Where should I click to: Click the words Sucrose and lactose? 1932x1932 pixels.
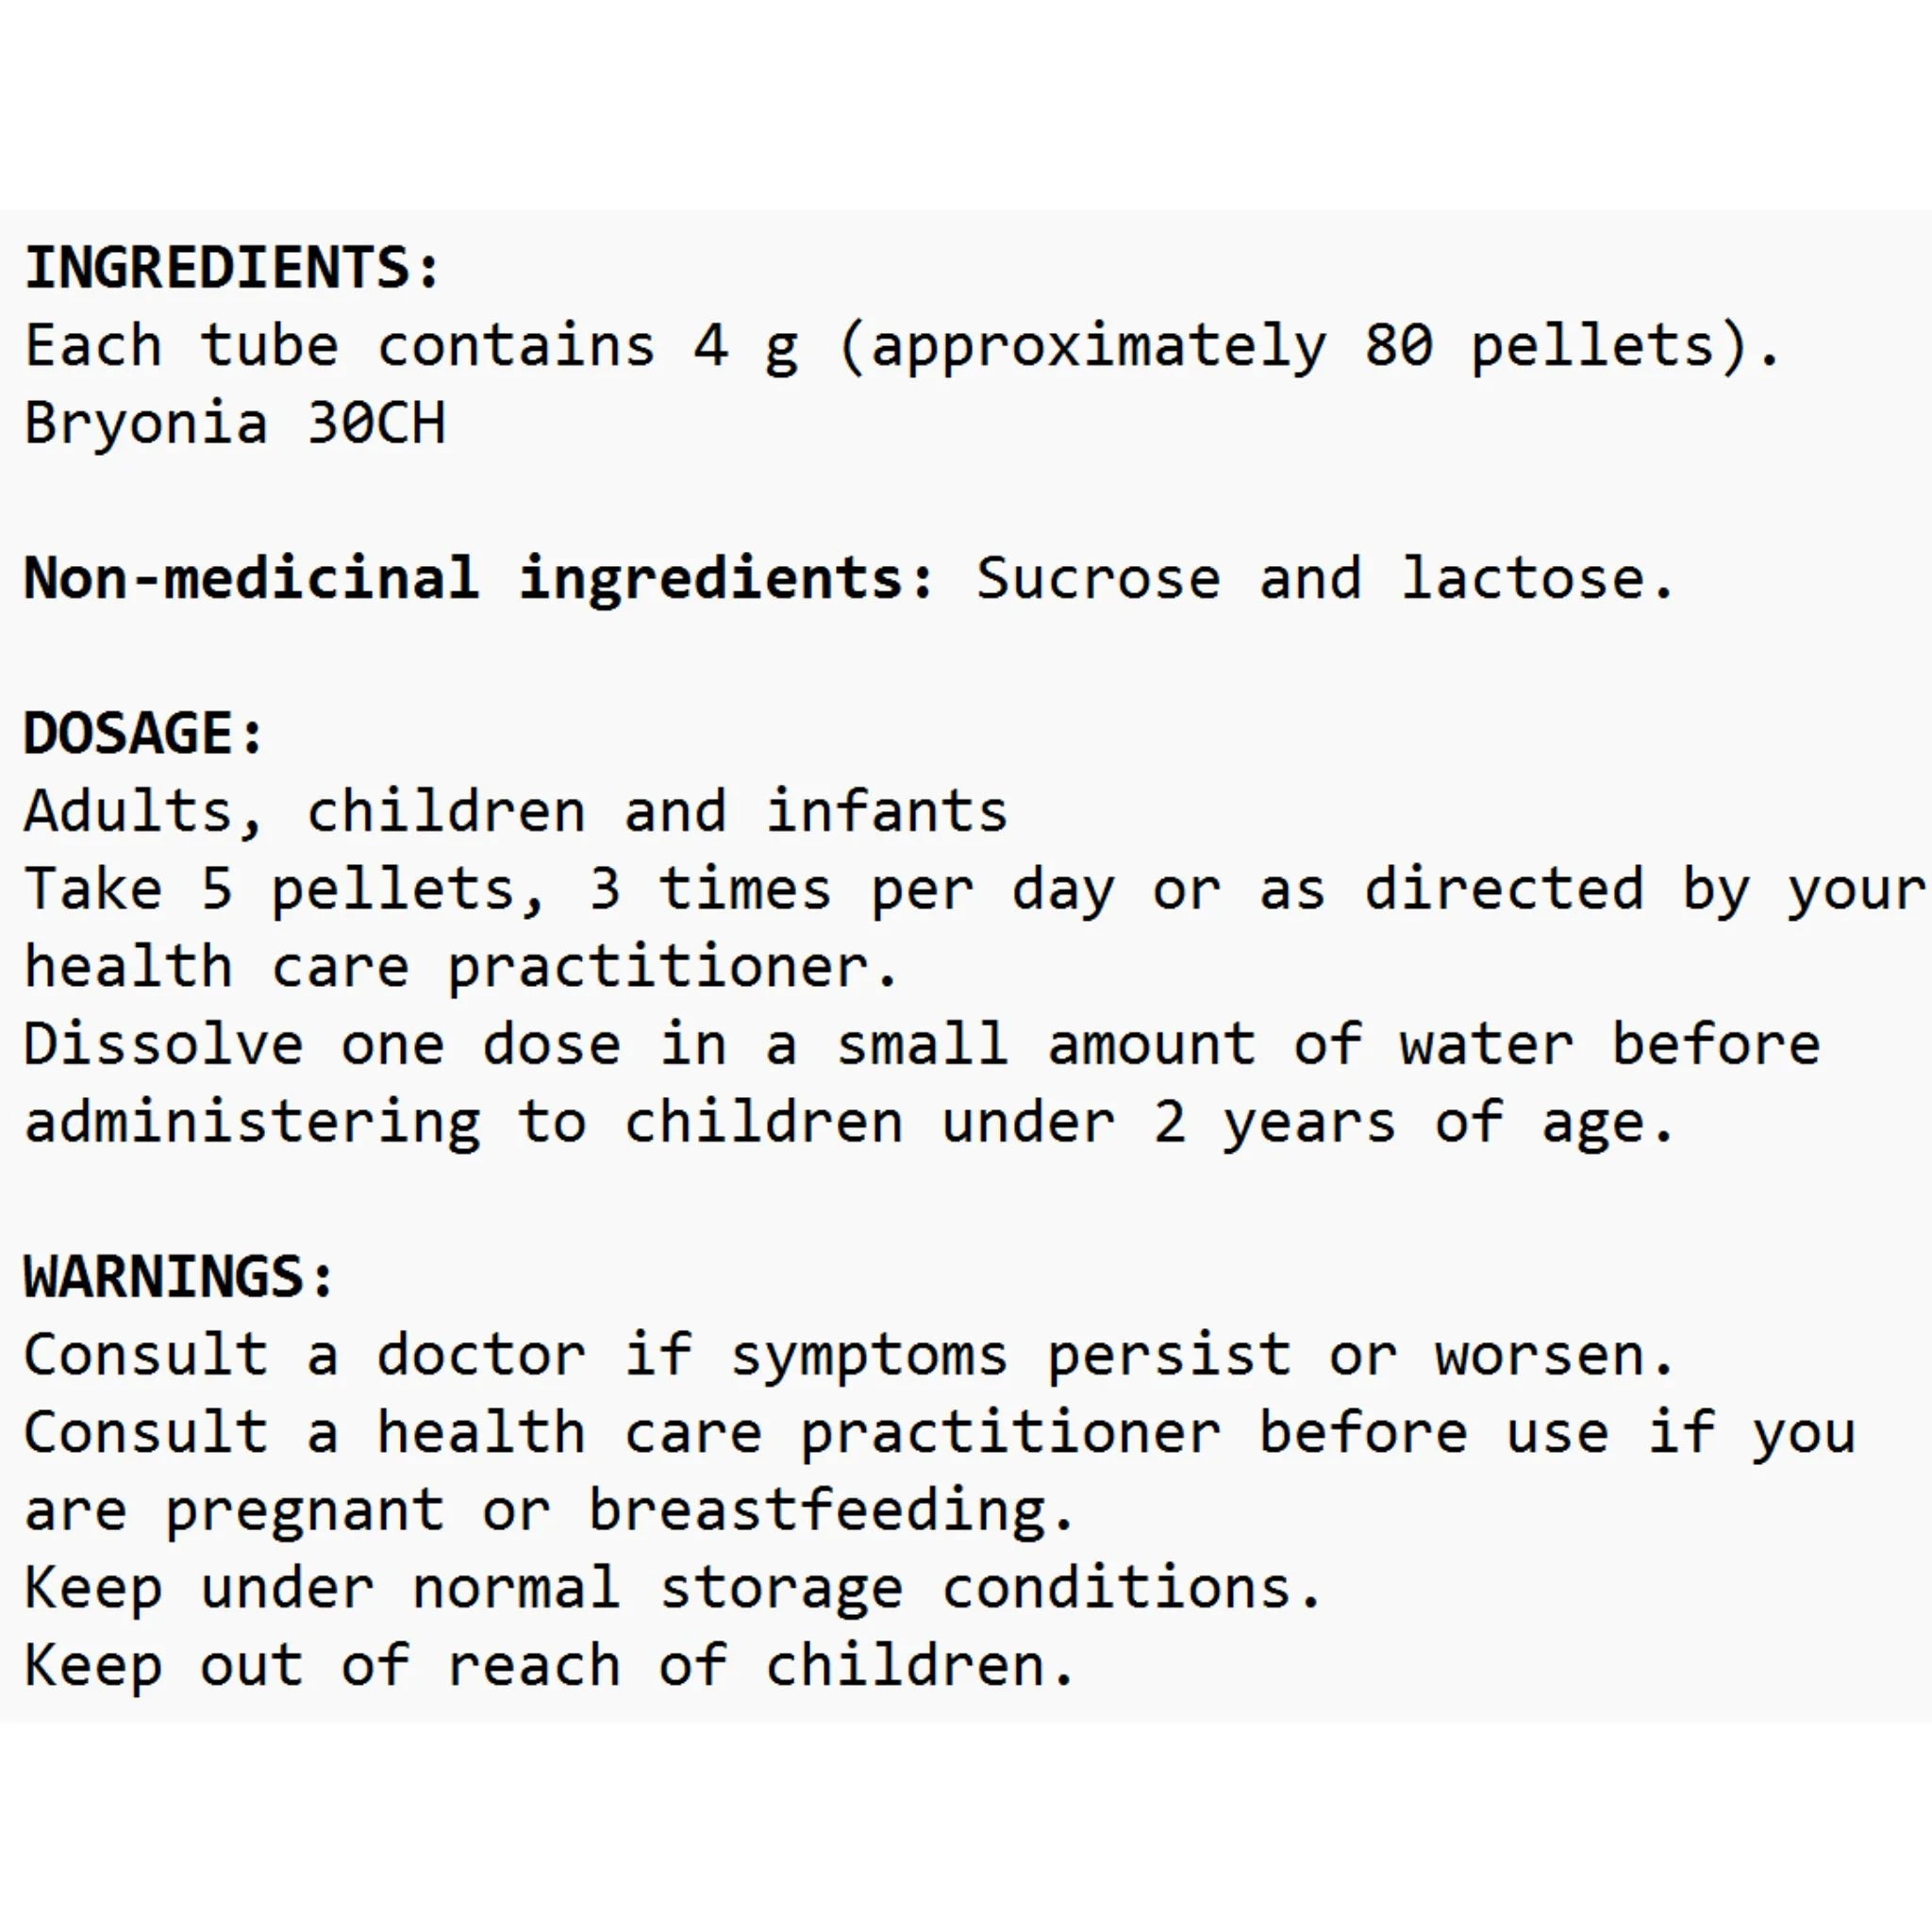1325,578
